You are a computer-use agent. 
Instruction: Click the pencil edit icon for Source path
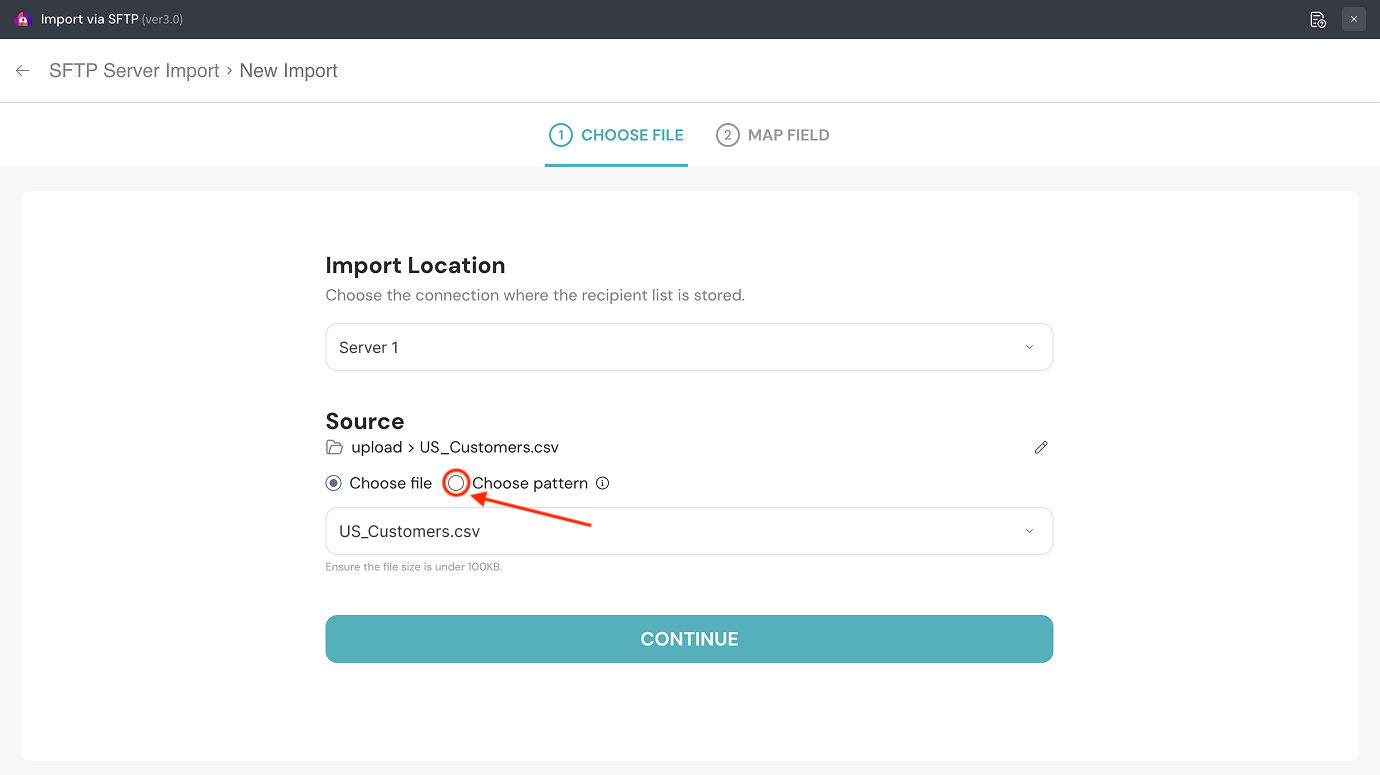(x=1041, y=447)
